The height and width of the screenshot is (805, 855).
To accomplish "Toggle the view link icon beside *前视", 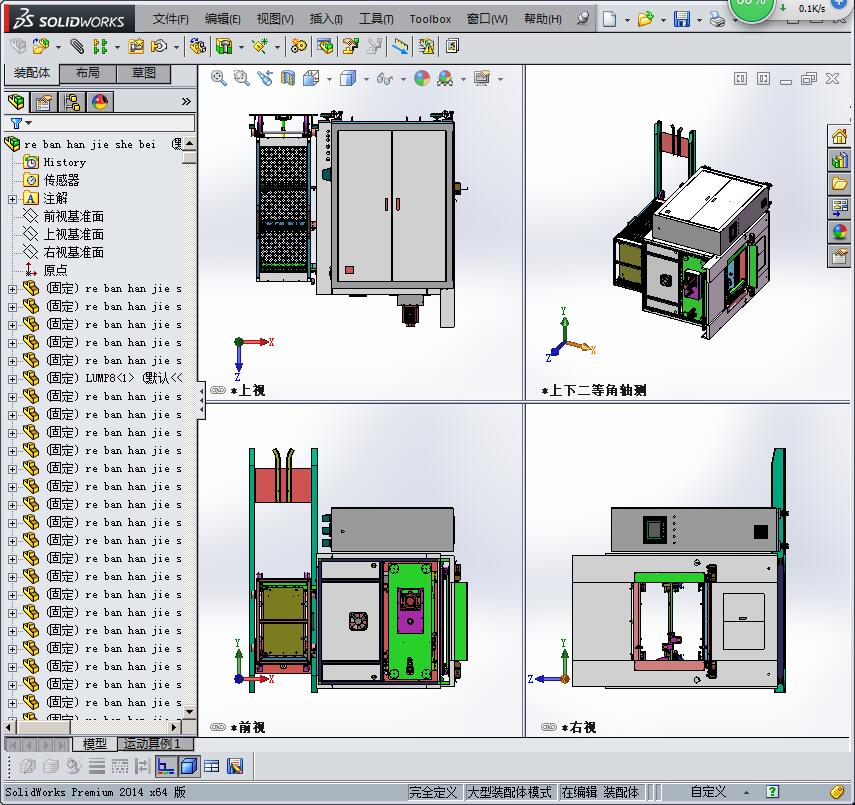I will 218,727.
